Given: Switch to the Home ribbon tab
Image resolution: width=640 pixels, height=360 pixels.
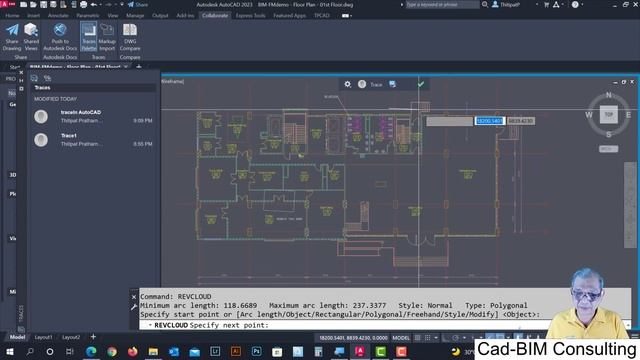Looking at the screenshot, I should [12, 16].
